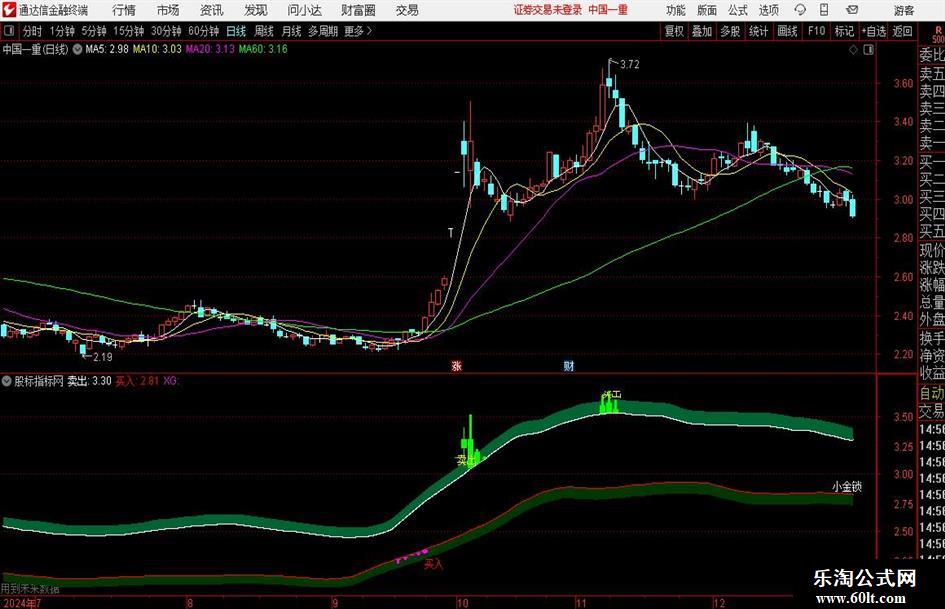Open the 财富圈 menu
This screenshot has height=609, width=945.
pos(358,10)
